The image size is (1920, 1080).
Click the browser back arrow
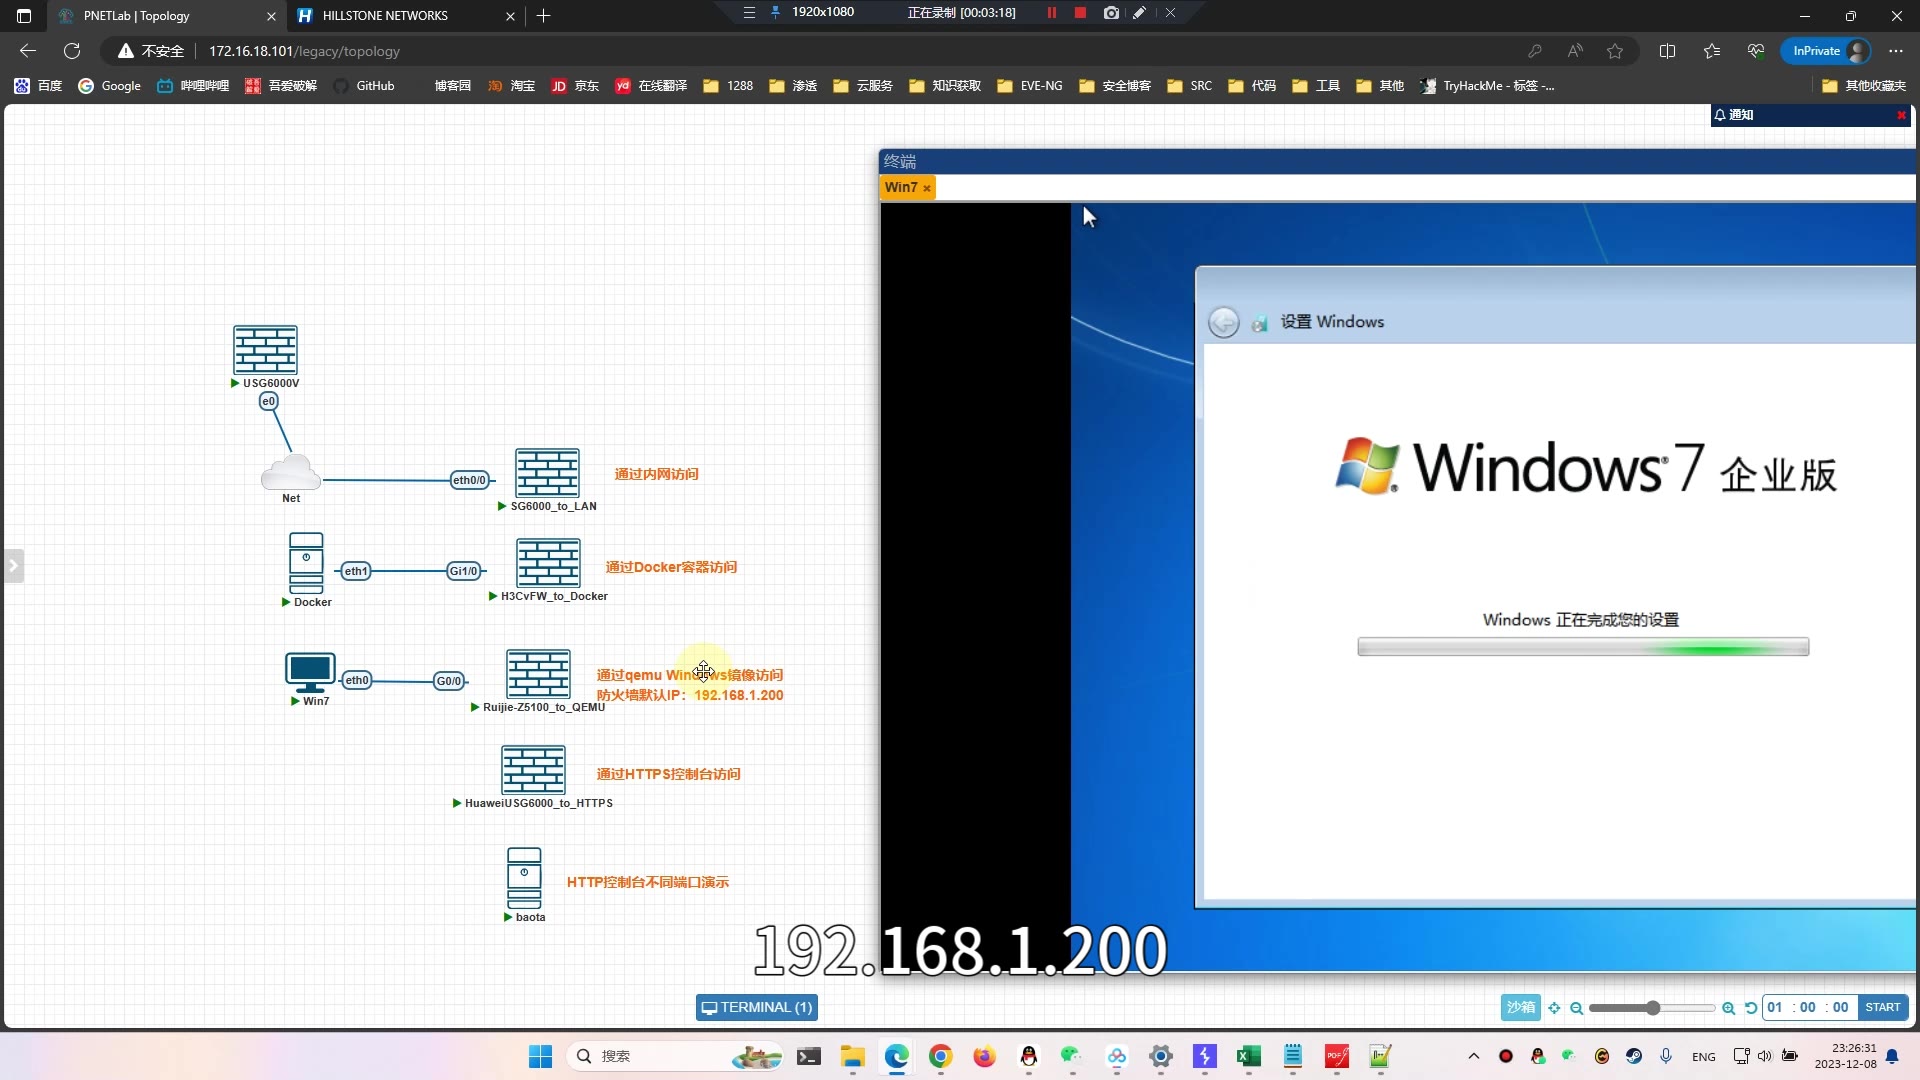tap(28, 51)
